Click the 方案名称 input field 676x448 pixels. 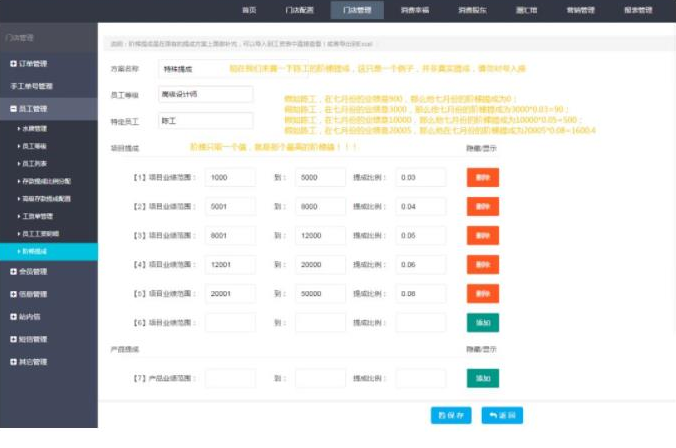(195, 68)
